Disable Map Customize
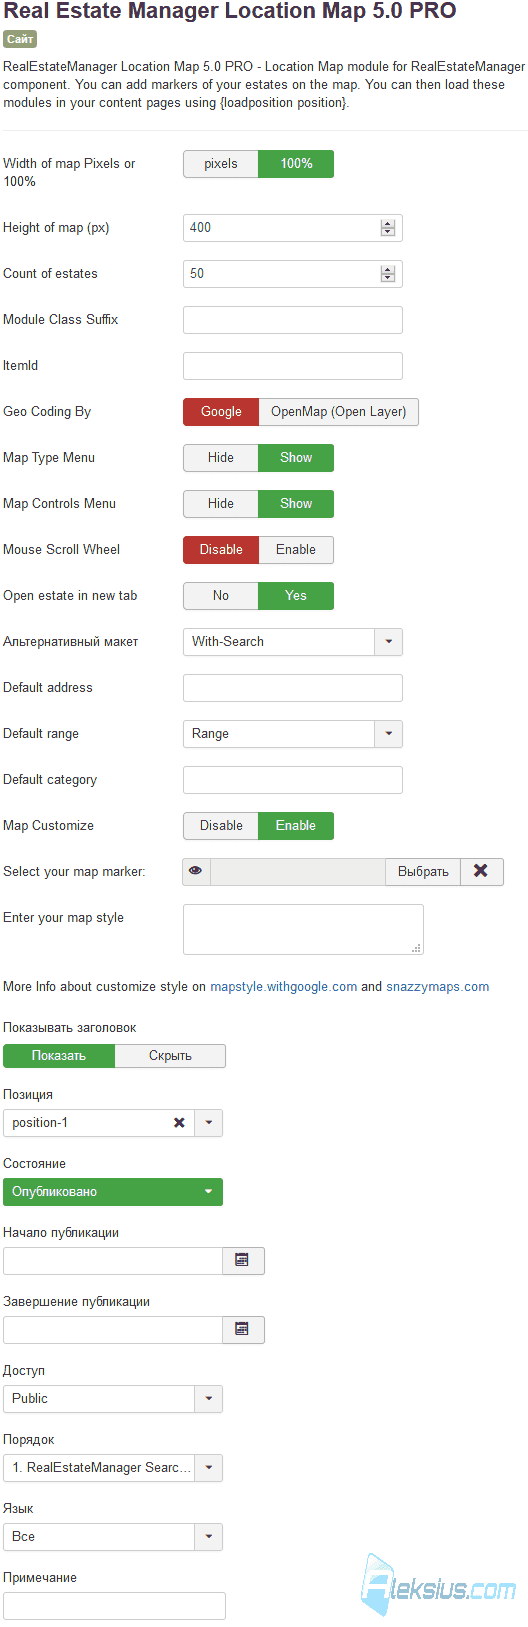The height and width of the screenshot is (1627, 528). [x=221, y=826]
